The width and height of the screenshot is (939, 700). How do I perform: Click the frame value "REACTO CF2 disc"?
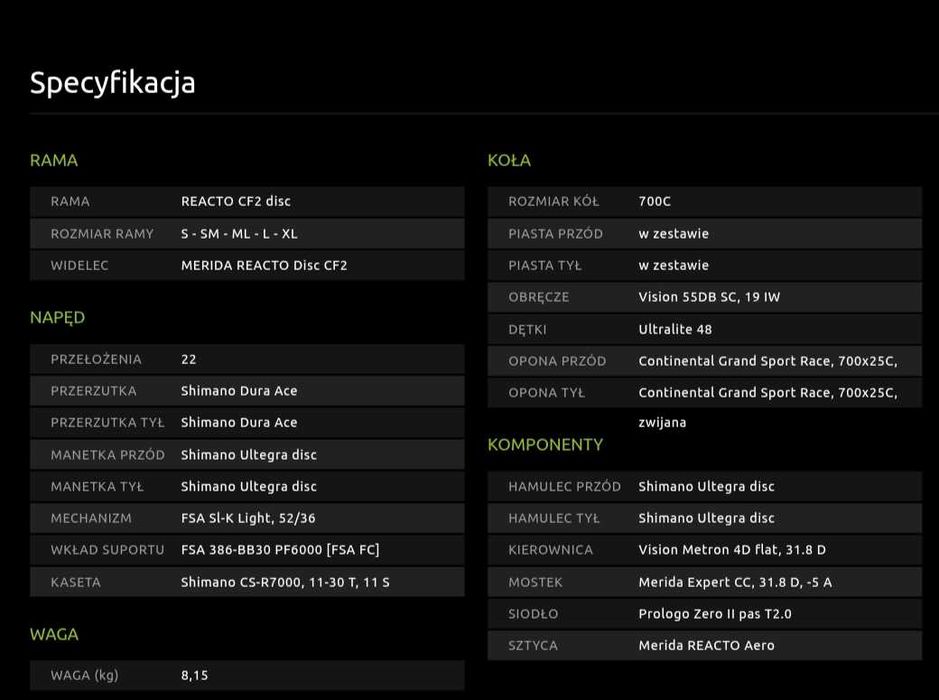[x=236, y=201]
